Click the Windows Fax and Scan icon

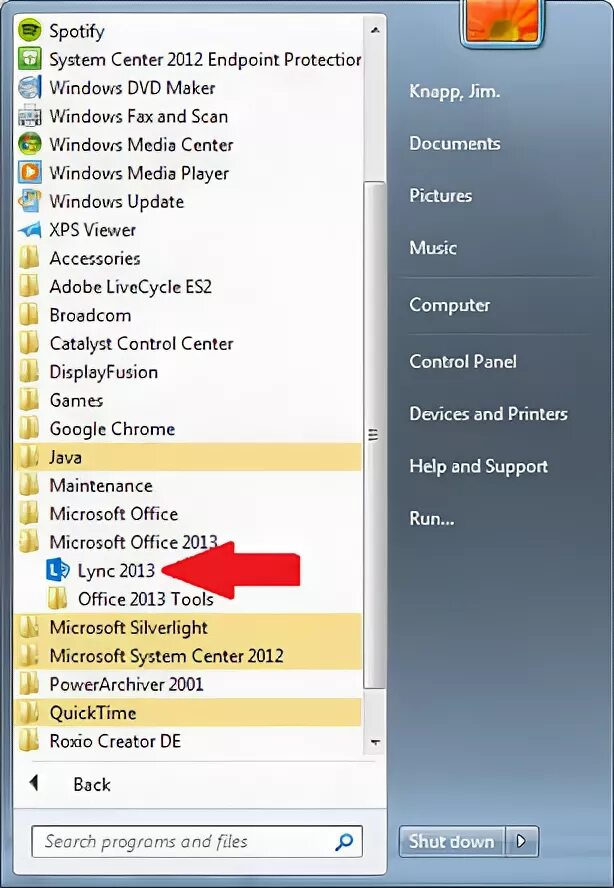coord(29,116)
